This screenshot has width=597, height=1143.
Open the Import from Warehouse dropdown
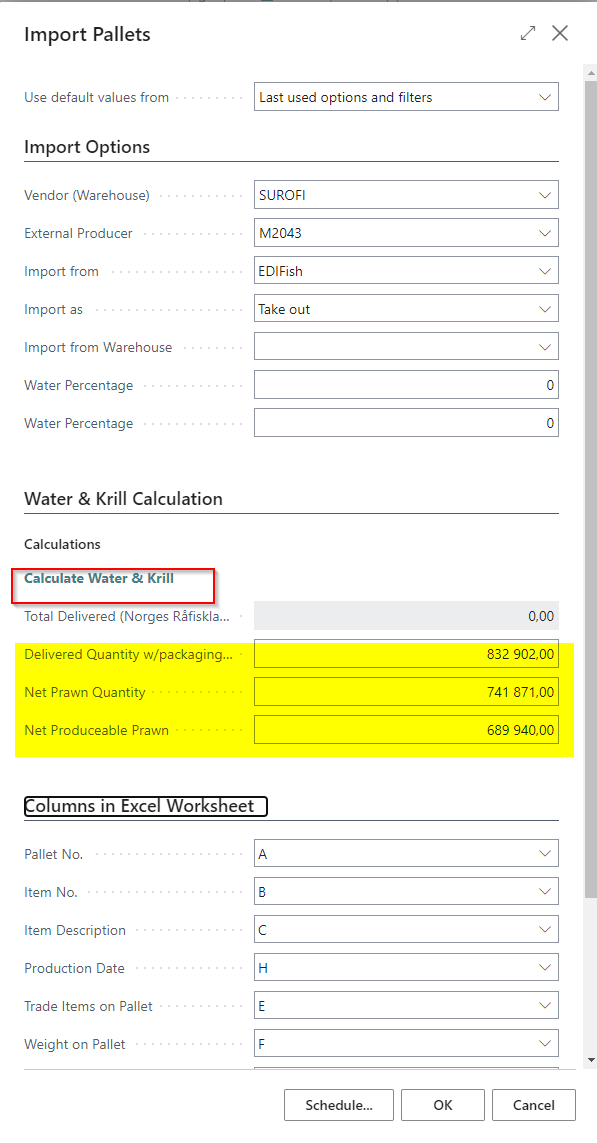click(406, 346)
